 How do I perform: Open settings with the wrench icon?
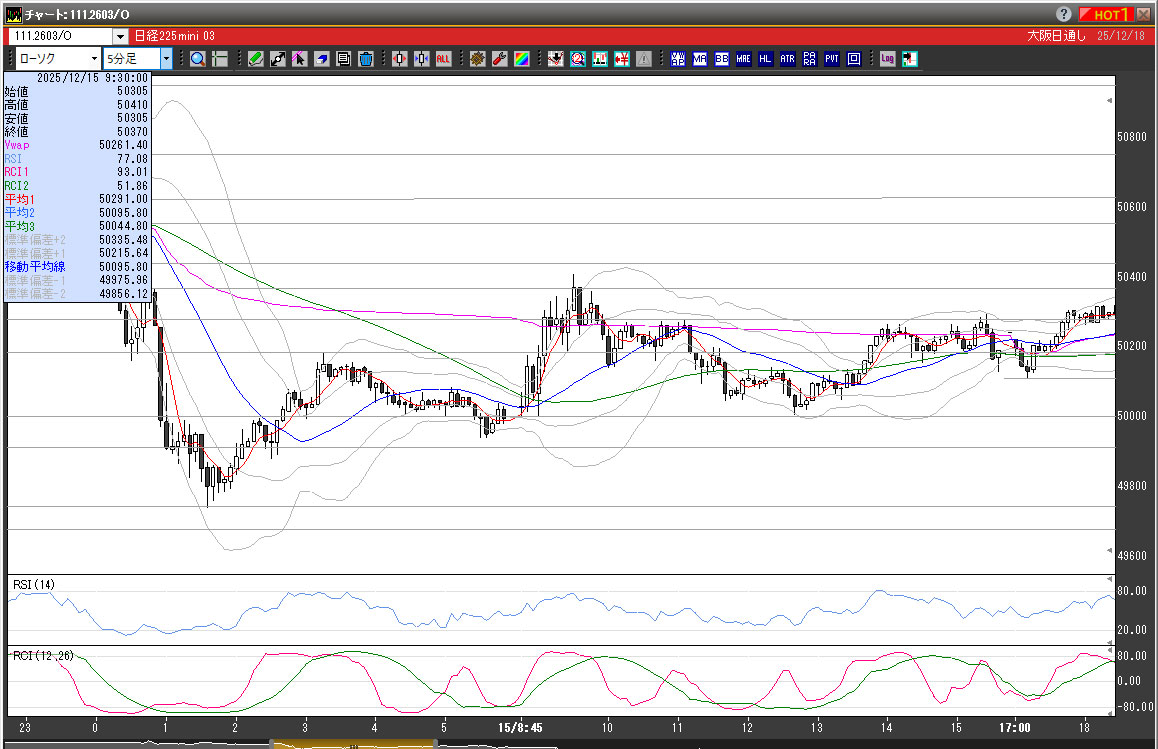[500, 59]
